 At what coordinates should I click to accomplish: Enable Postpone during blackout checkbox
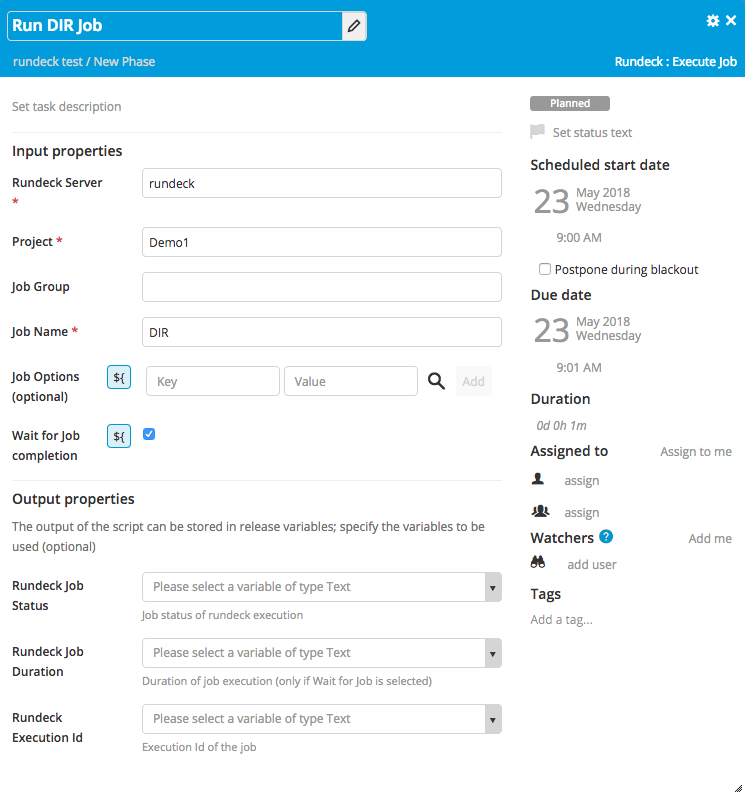click(x=545, y=269)
